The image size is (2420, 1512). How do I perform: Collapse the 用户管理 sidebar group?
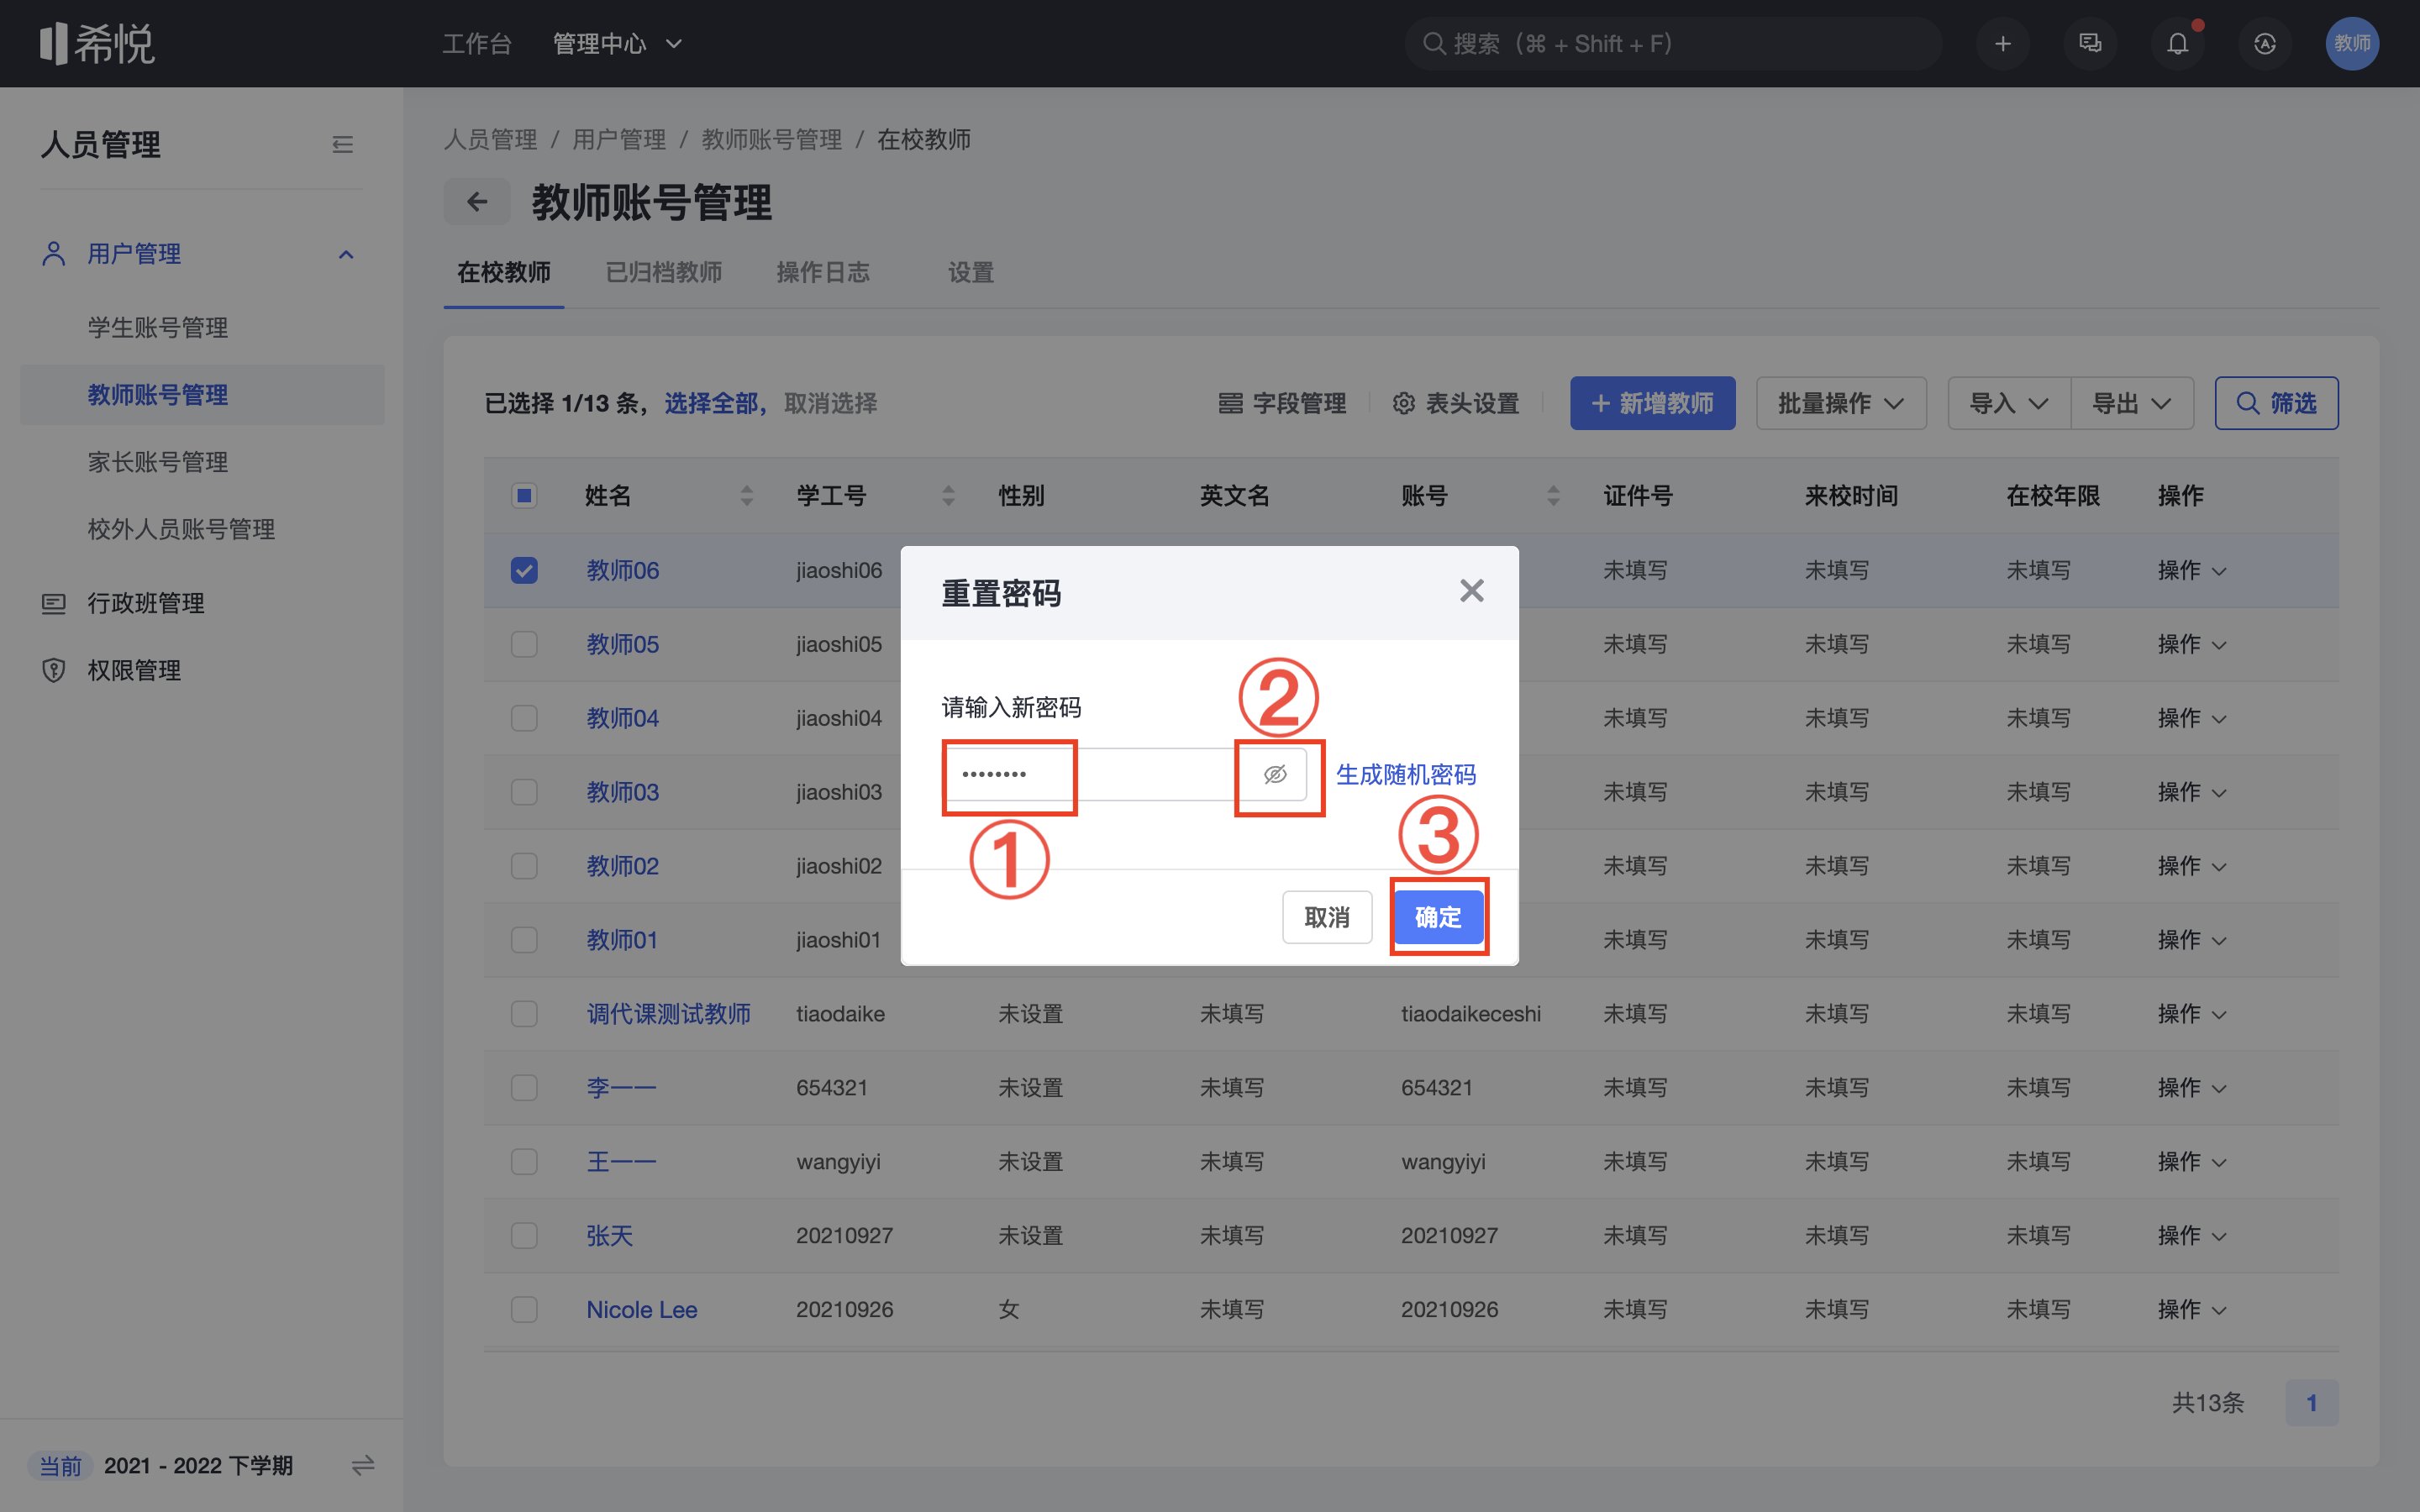[x=346, y=254]
